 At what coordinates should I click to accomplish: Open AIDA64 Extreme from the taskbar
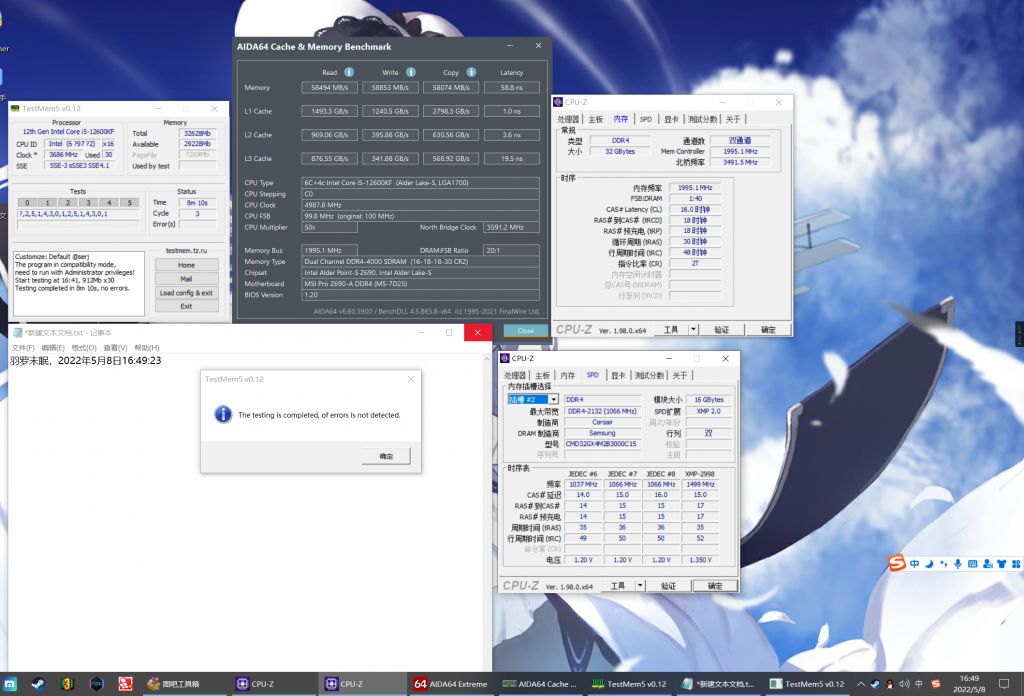click(x=450, y=684)
